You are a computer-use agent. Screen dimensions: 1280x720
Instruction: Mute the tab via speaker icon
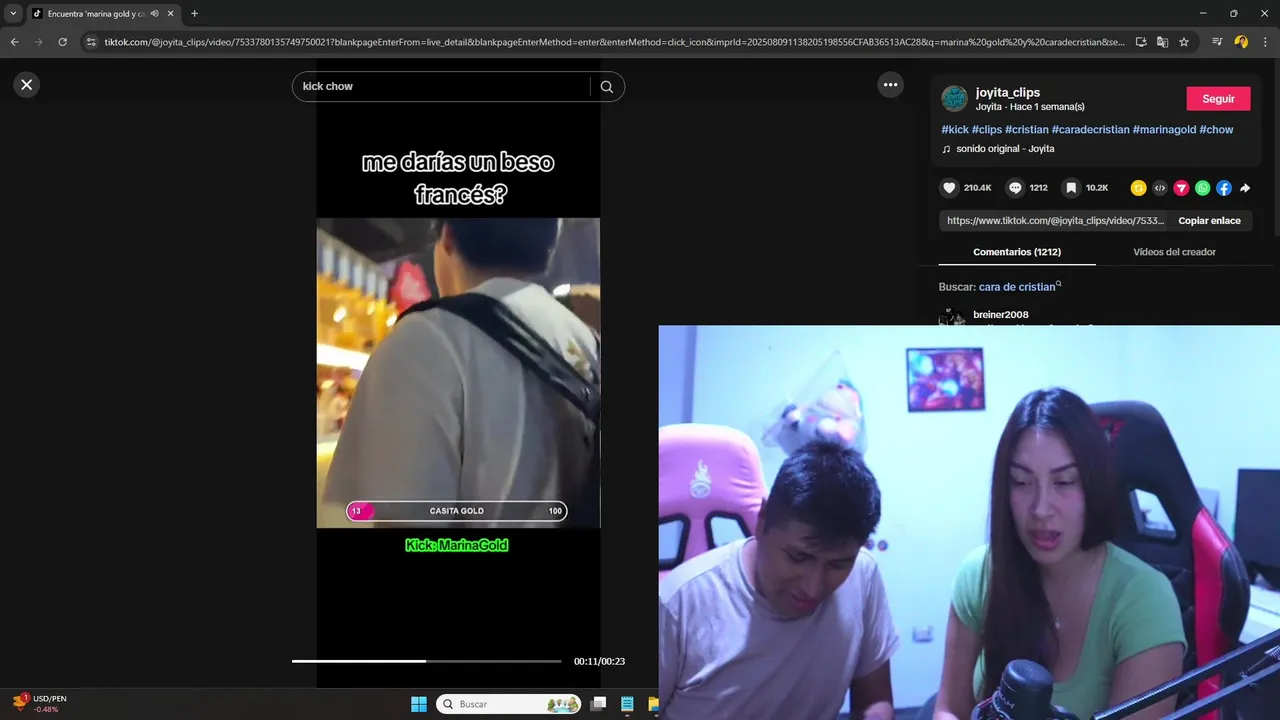coord(154,14)
